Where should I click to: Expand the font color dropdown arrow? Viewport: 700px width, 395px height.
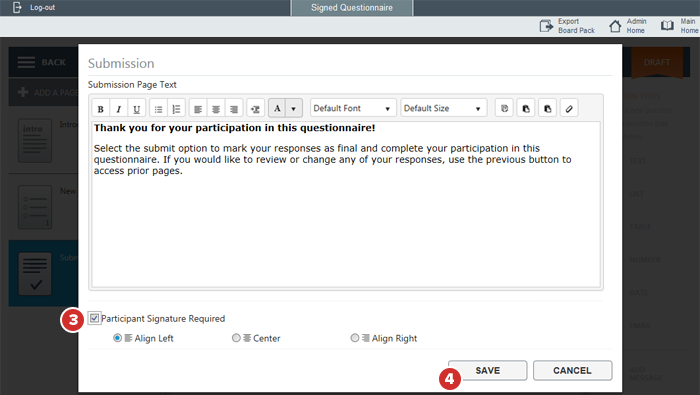click(294, 108)
